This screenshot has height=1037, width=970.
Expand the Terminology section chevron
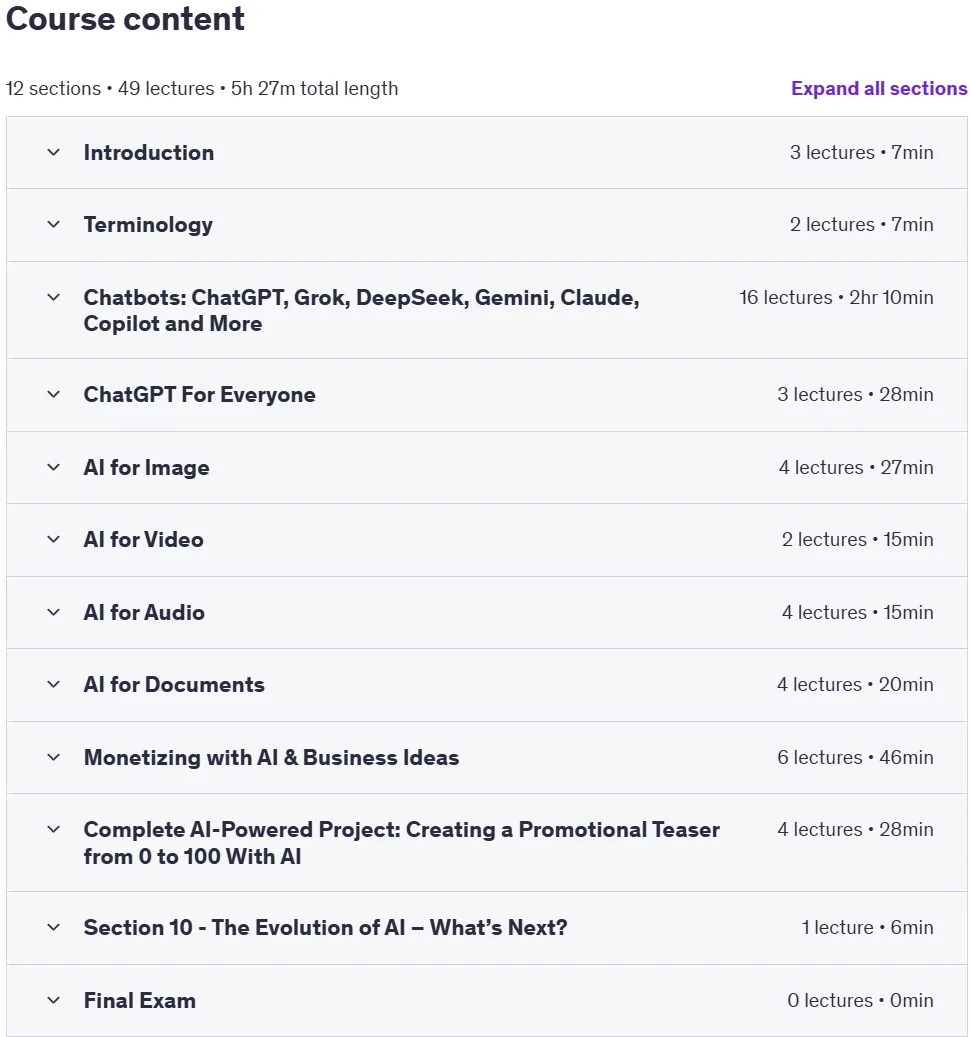click(x=54, y=225)
